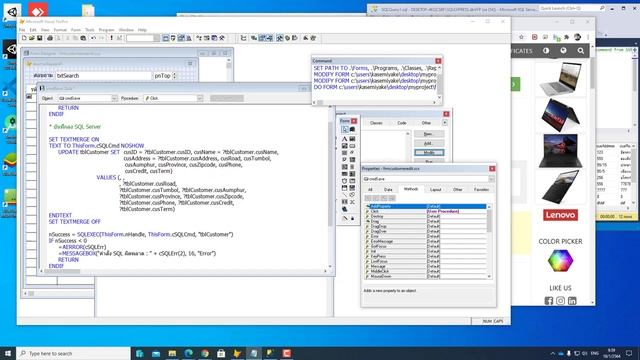
Task: Select the Line control tool
Action: tap(344, 195)
